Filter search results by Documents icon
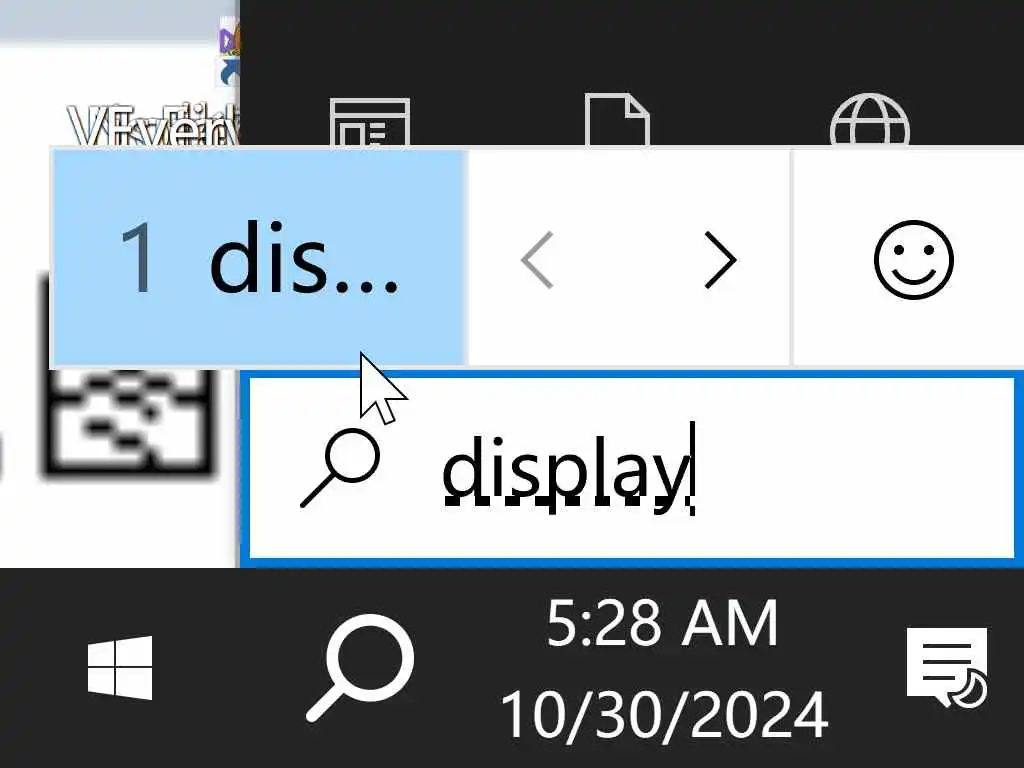The height and width of the screenshot is (768, 1024). point(617,120)
